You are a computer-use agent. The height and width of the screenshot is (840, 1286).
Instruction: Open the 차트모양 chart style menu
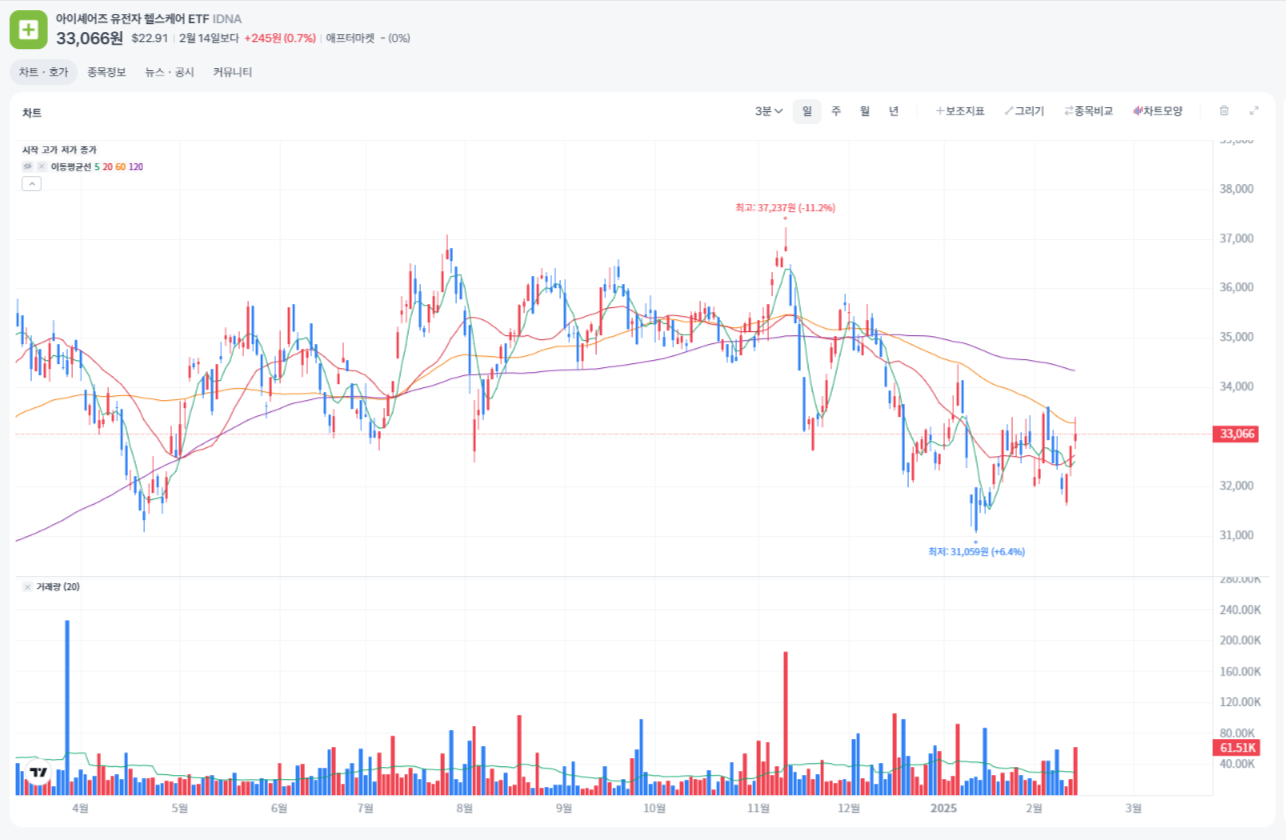coord(1158,111)
